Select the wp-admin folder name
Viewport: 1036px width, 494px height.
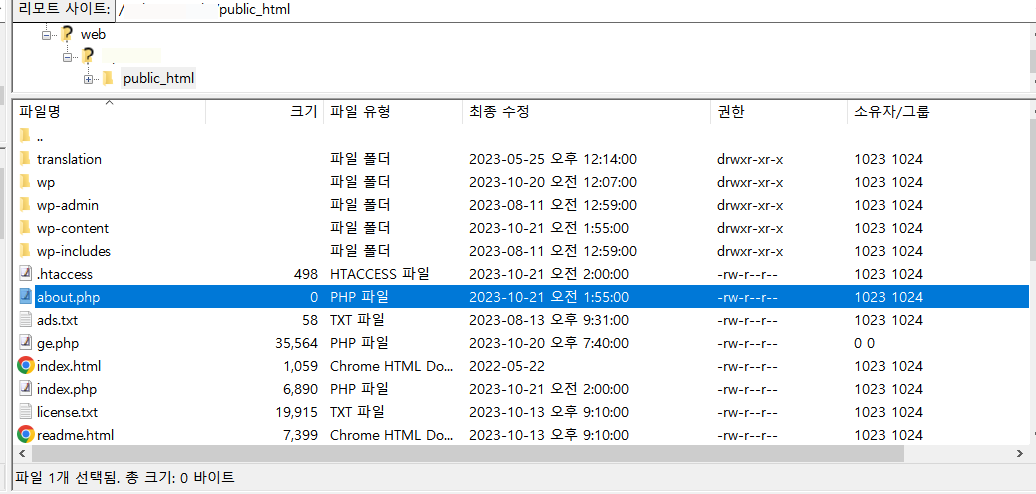tap(68, 205)
